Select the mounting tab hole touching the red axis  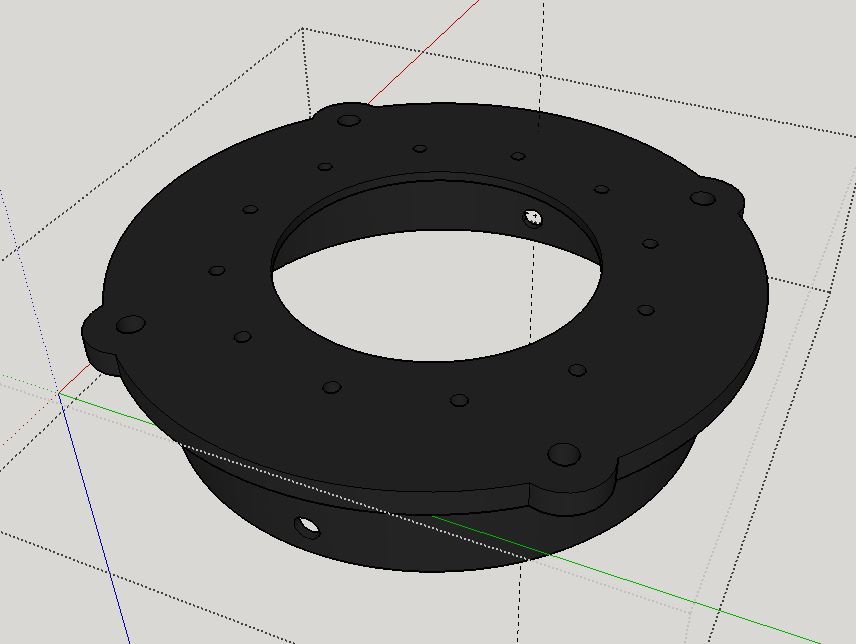click(348, 120)
